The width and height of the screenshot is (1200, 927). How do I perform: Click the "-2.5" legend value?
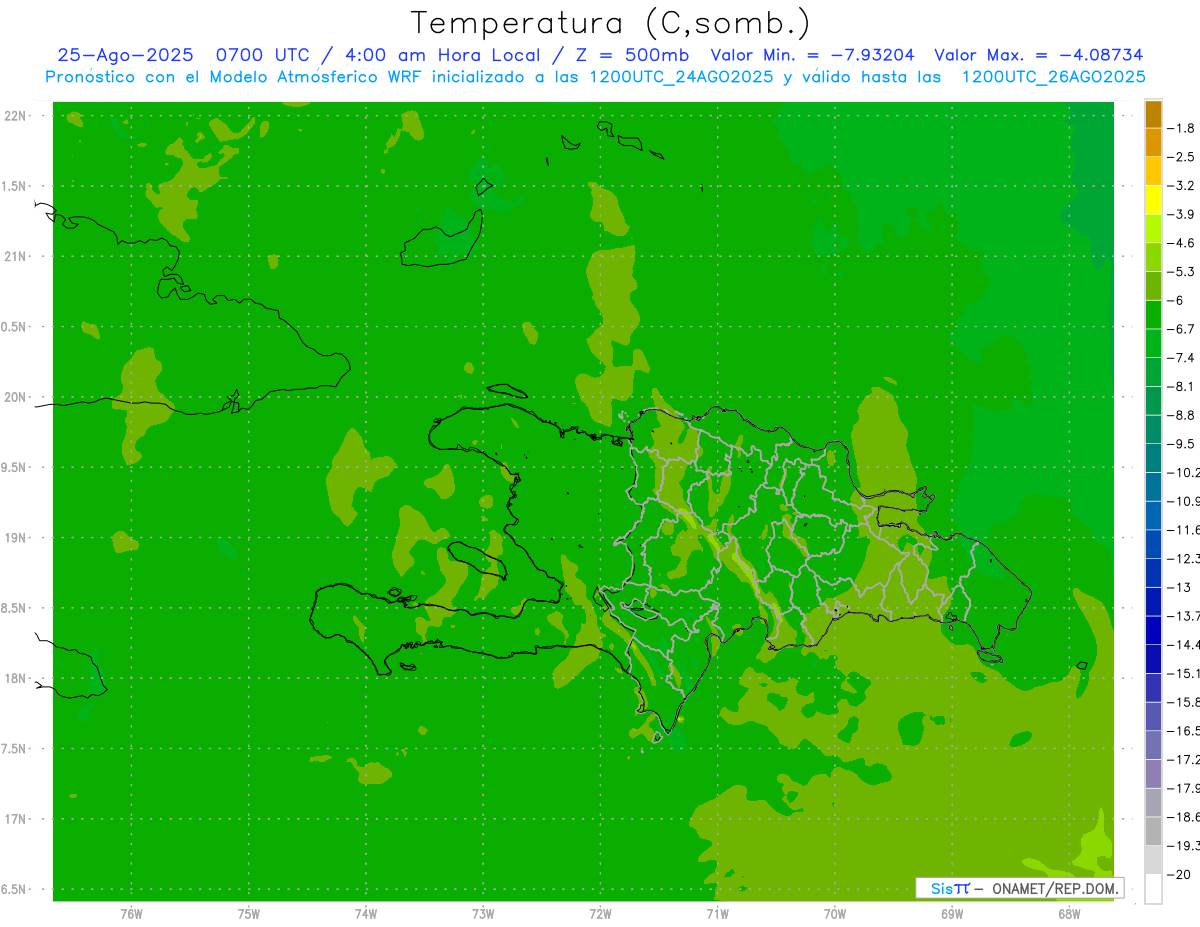click(x=1182, y=157)
